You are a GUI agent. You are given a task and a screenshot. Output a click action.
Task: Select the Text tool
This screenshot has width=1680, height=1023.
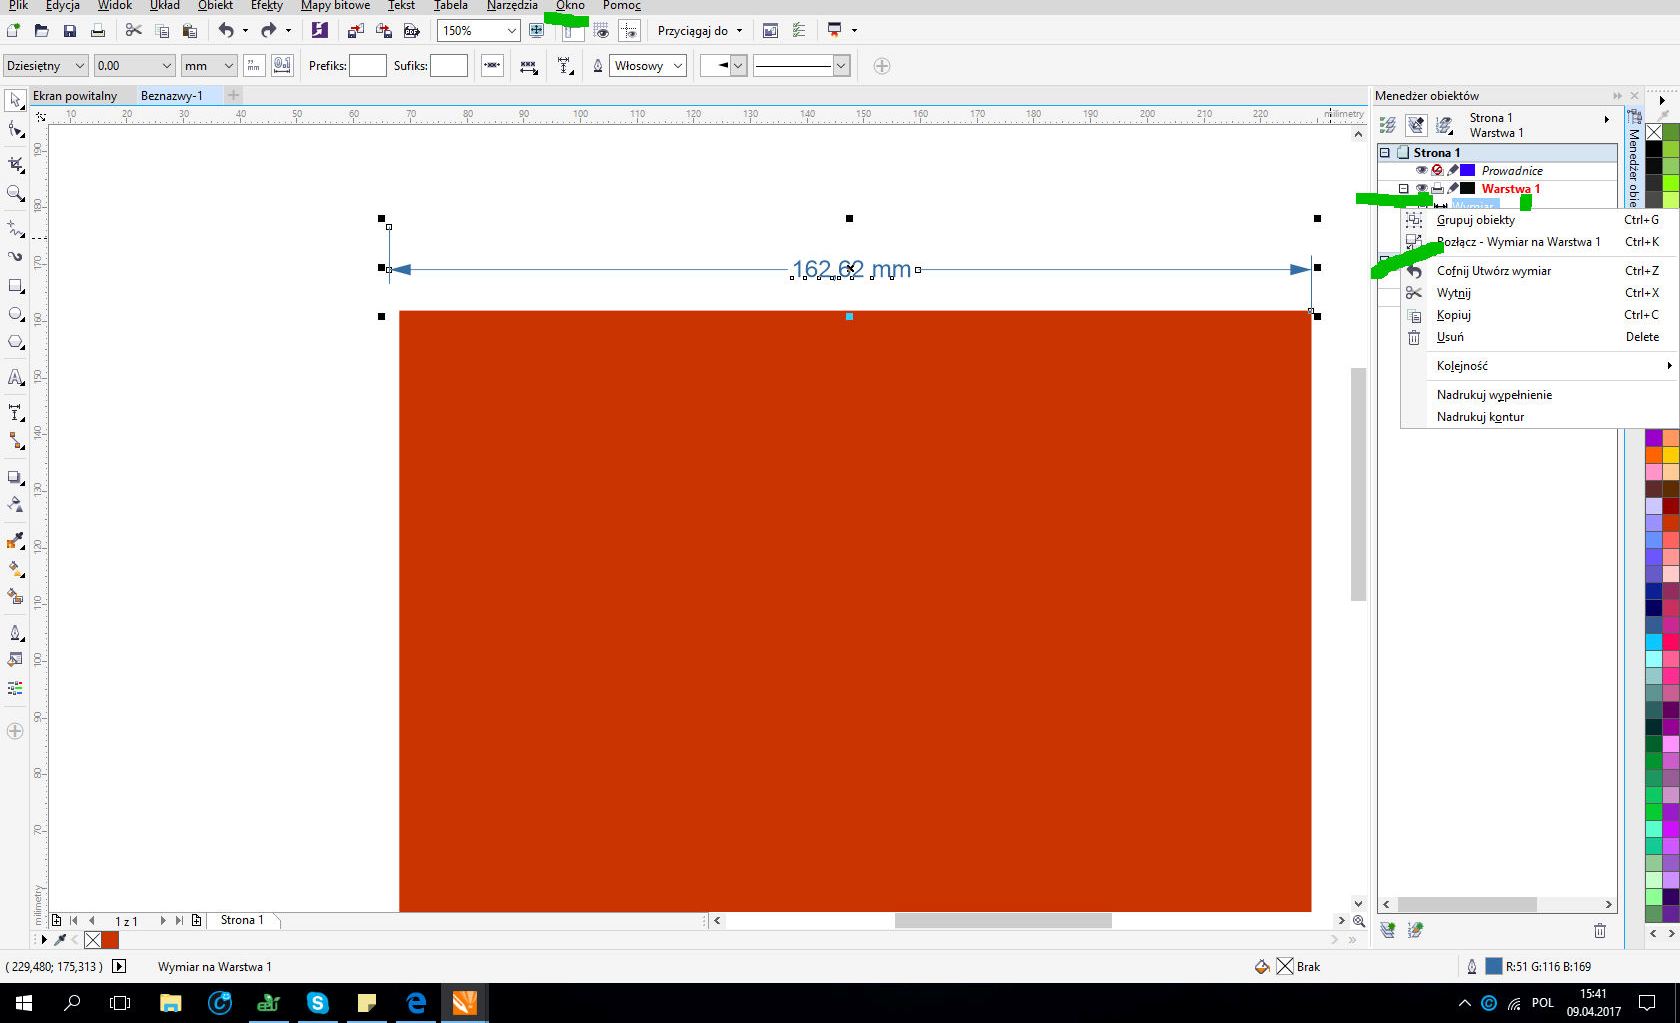point(15,378)
